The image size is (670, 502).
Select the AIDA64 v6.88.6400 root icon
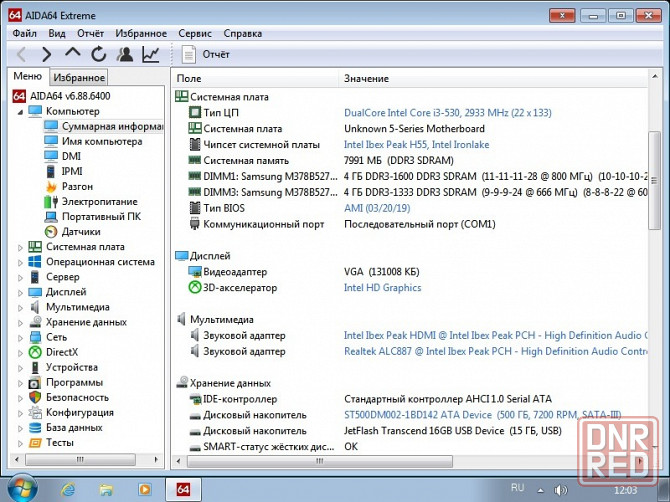19,96
